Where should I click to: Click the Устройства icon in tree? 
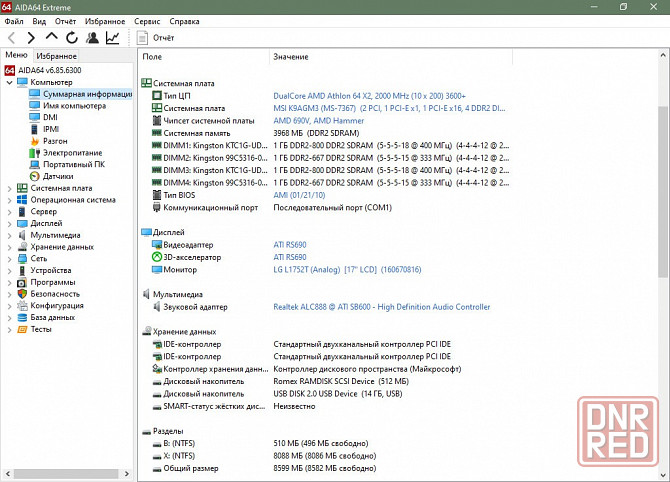point(22,270)
